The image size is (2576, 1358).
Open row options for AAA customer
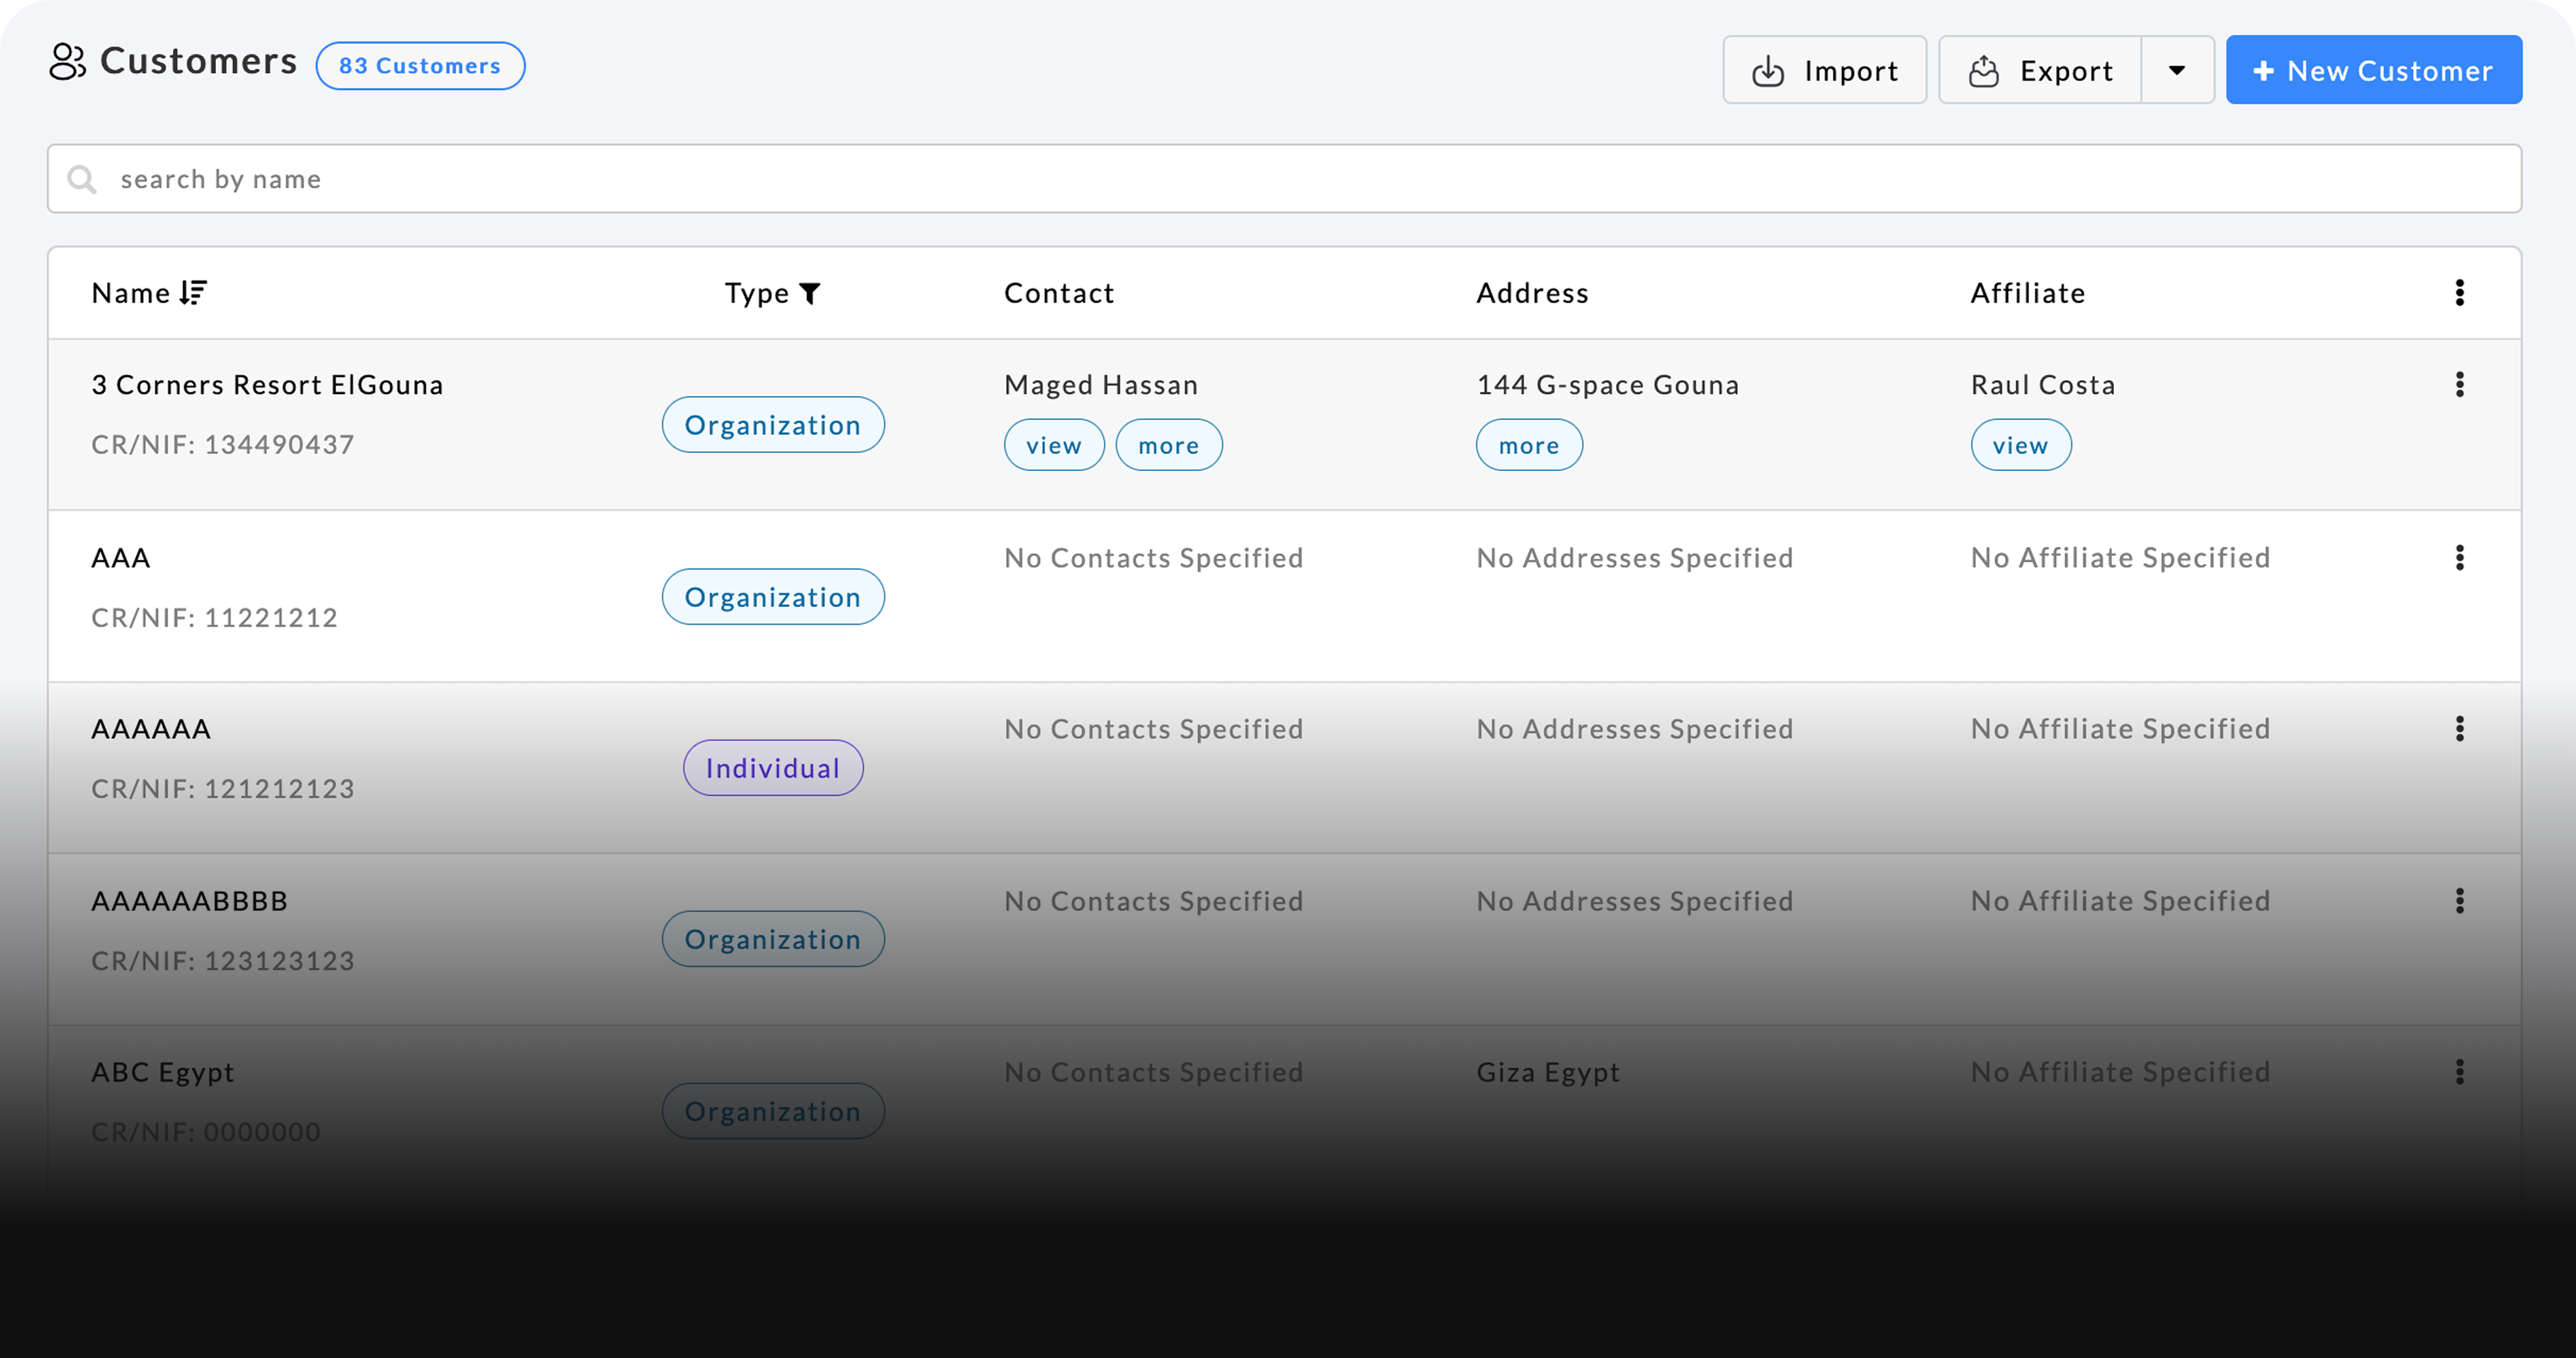2459,558
